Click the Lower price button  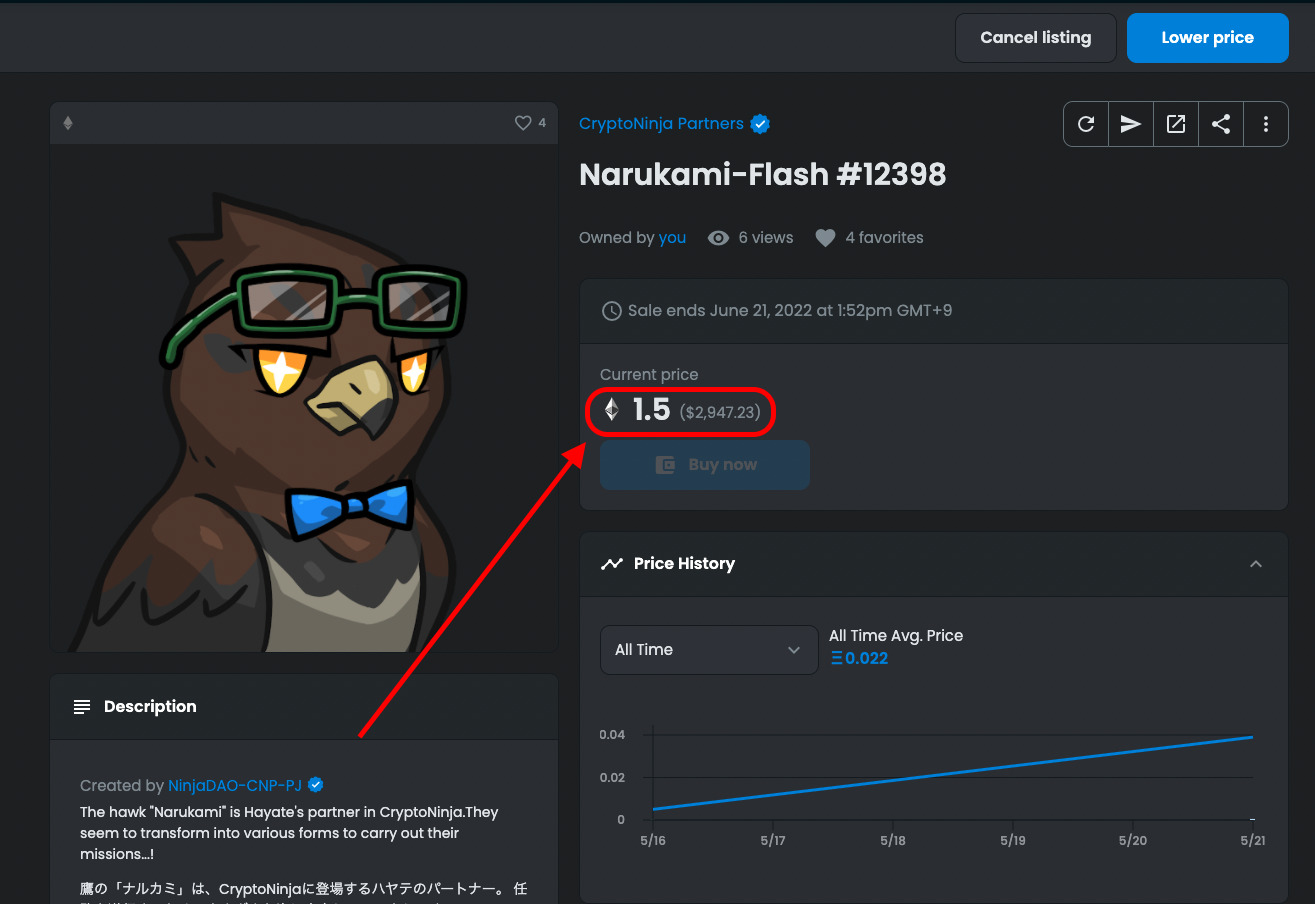[1208, 38]
